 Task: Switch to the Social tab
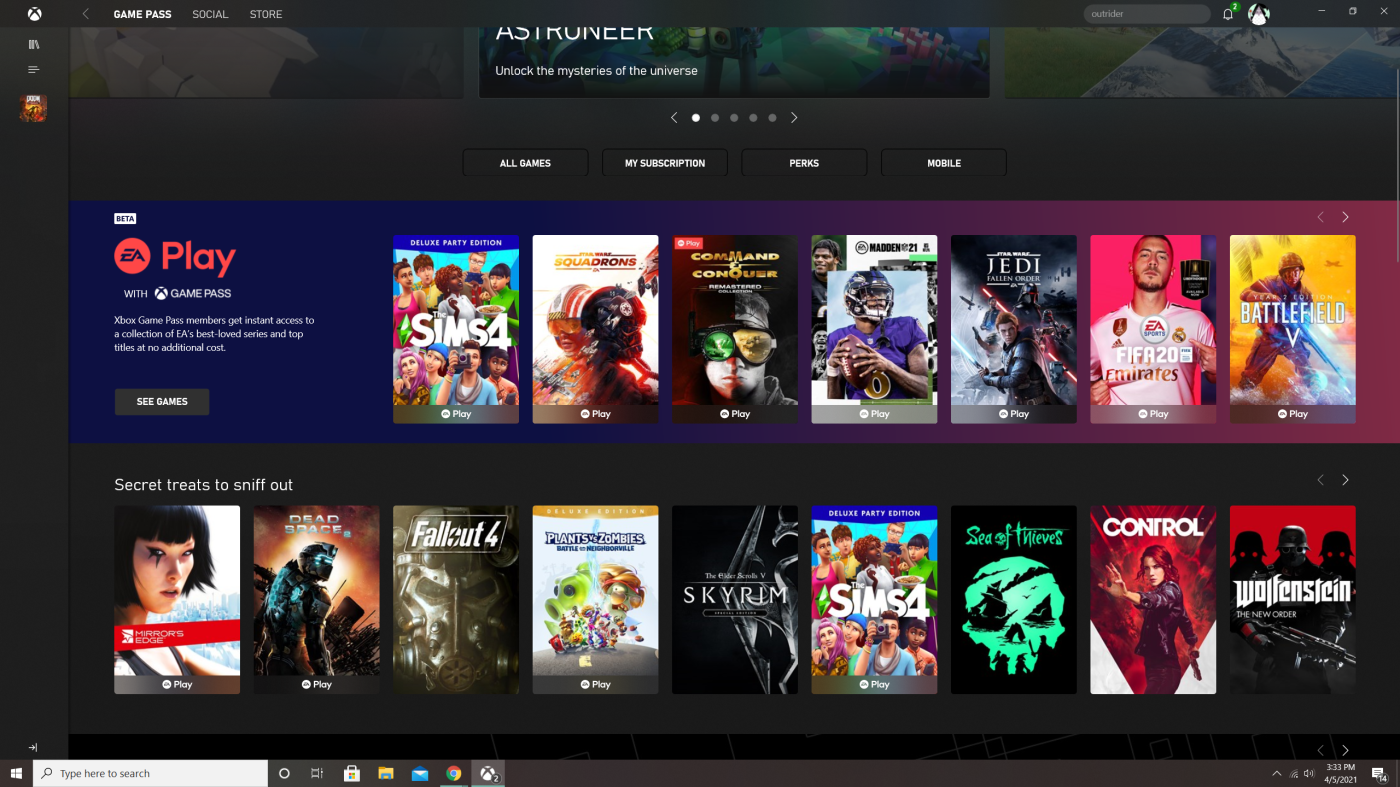(210, 14)
